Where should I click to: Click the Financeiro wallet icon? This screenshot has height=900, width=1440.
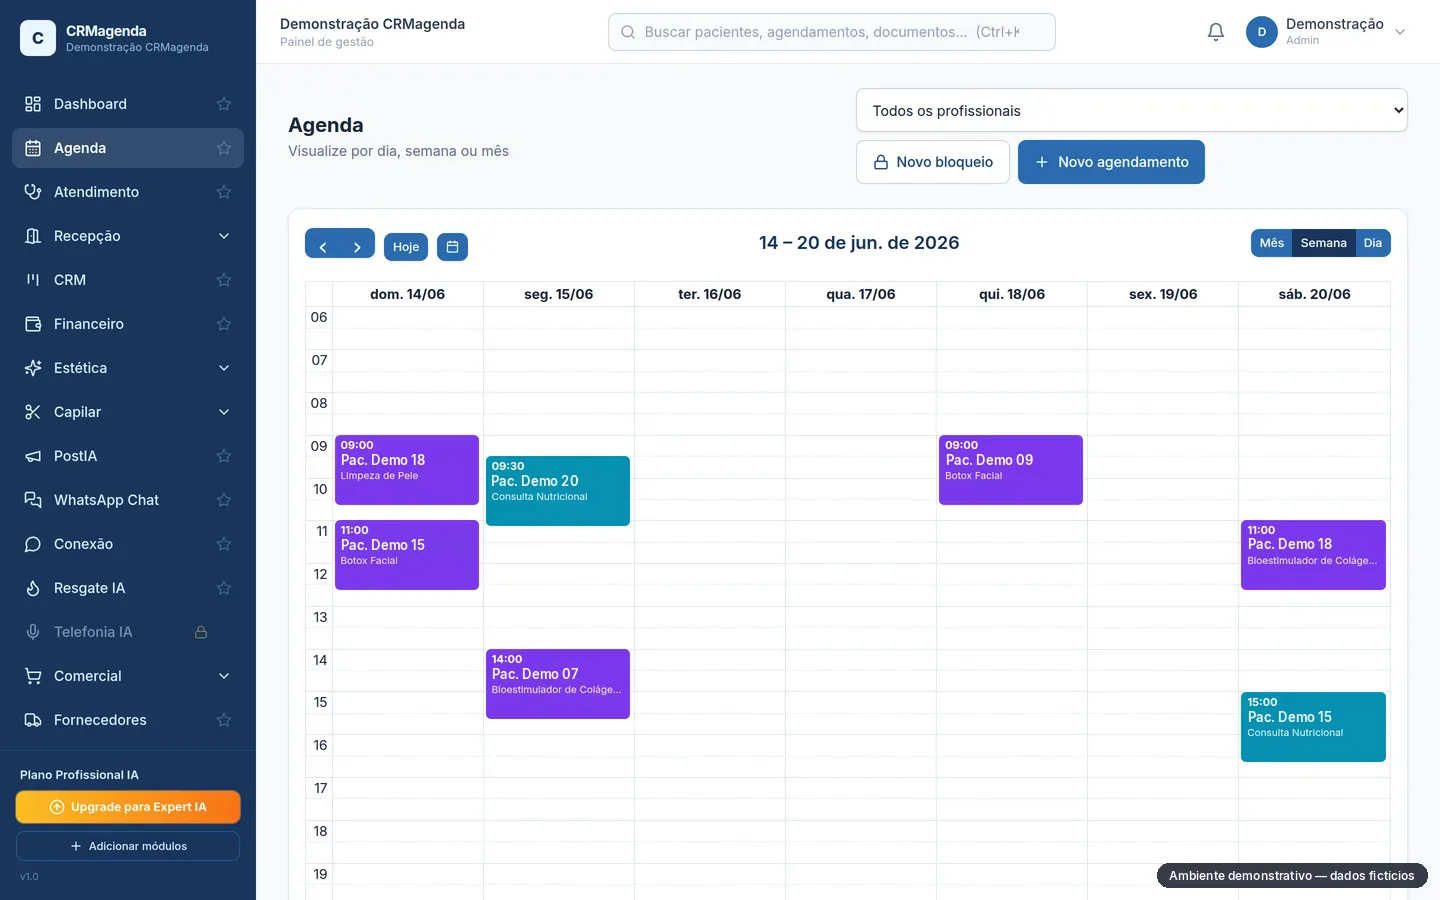33,324
